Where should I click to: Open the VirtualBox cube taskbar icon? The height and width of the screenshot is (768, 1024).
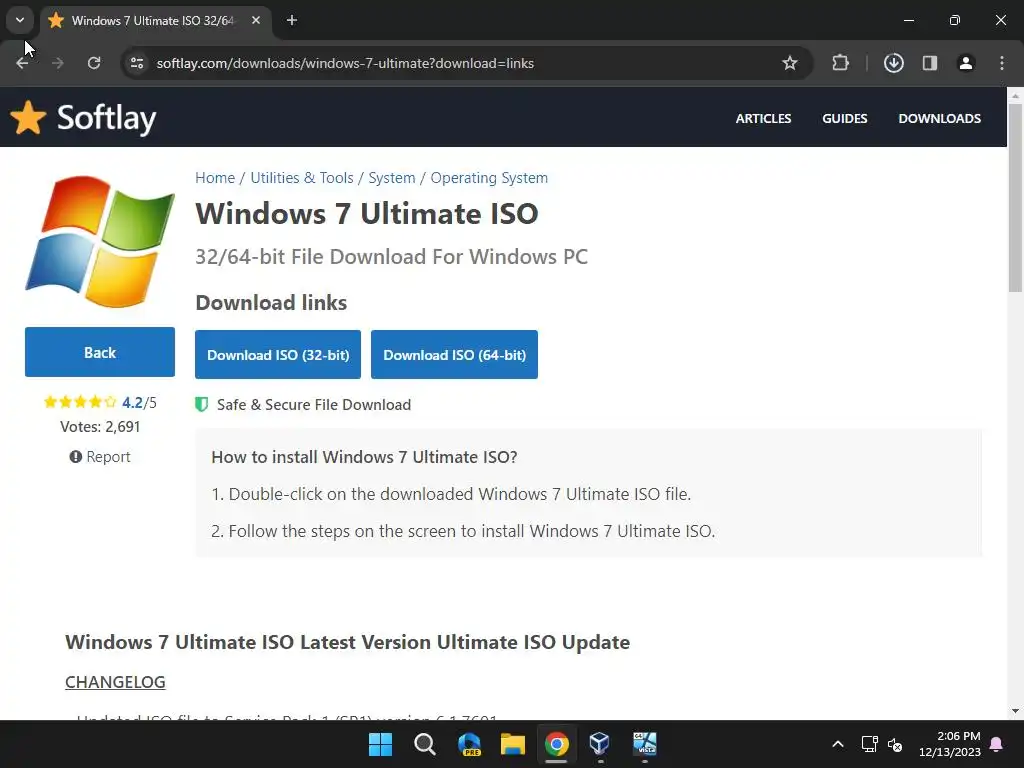click(x=600, y=744)
